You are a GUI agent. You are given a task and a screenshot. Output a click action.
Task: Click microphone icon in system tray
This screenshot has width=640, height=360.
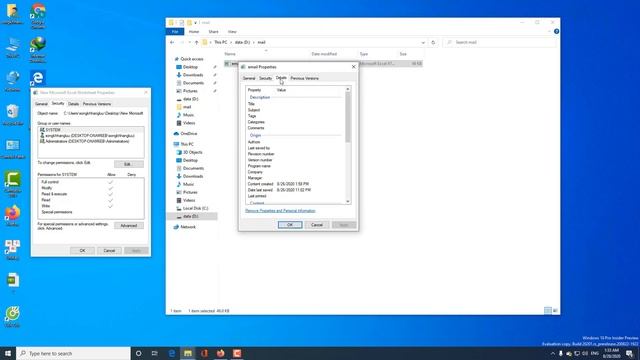(x=560, y=353)
